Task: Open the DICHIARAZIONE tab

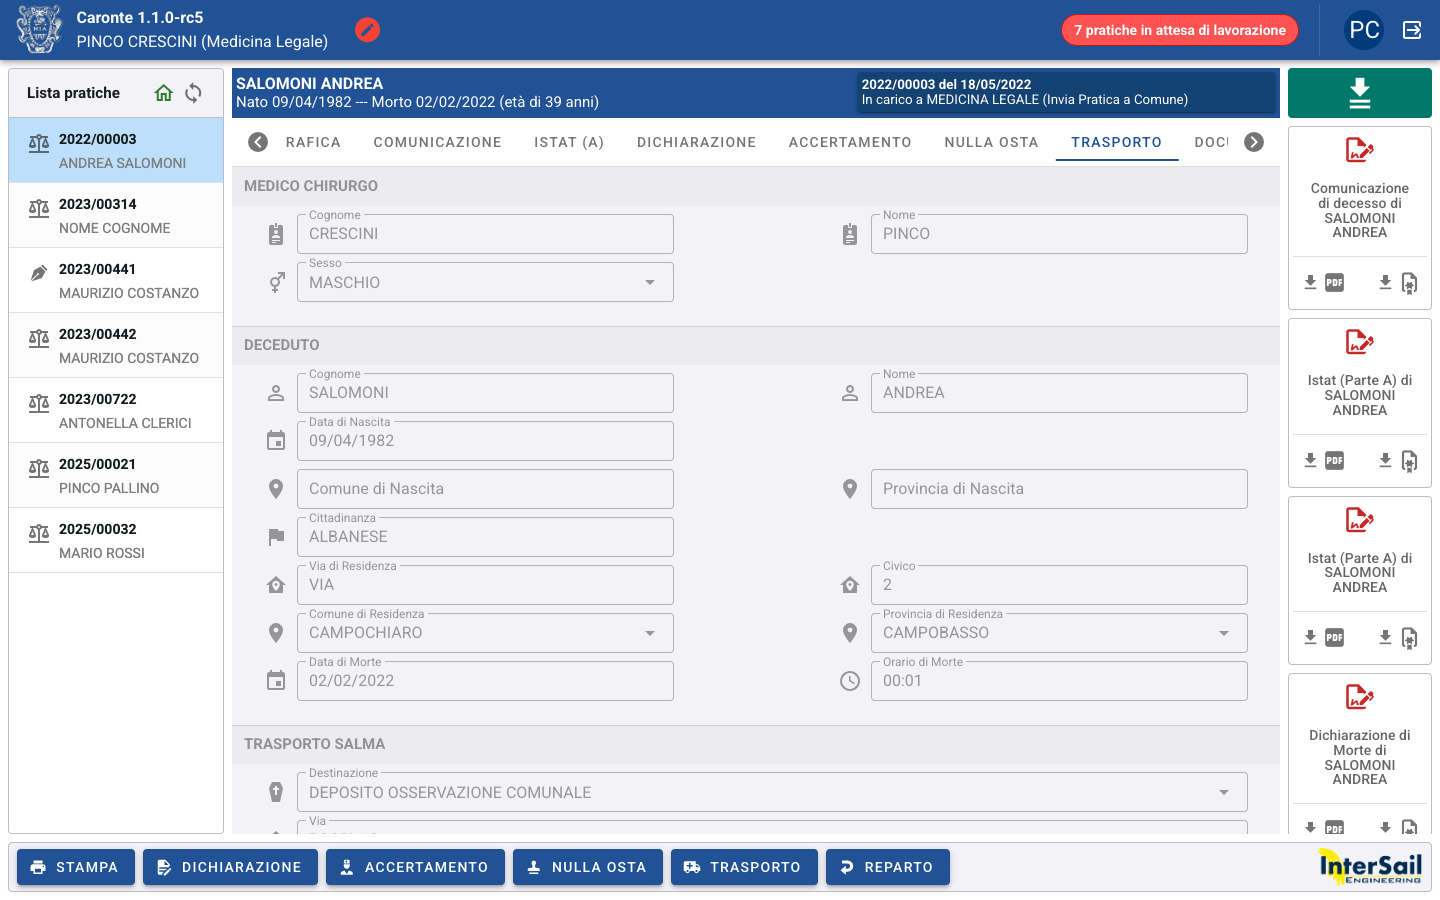Action: coord(697,142)
